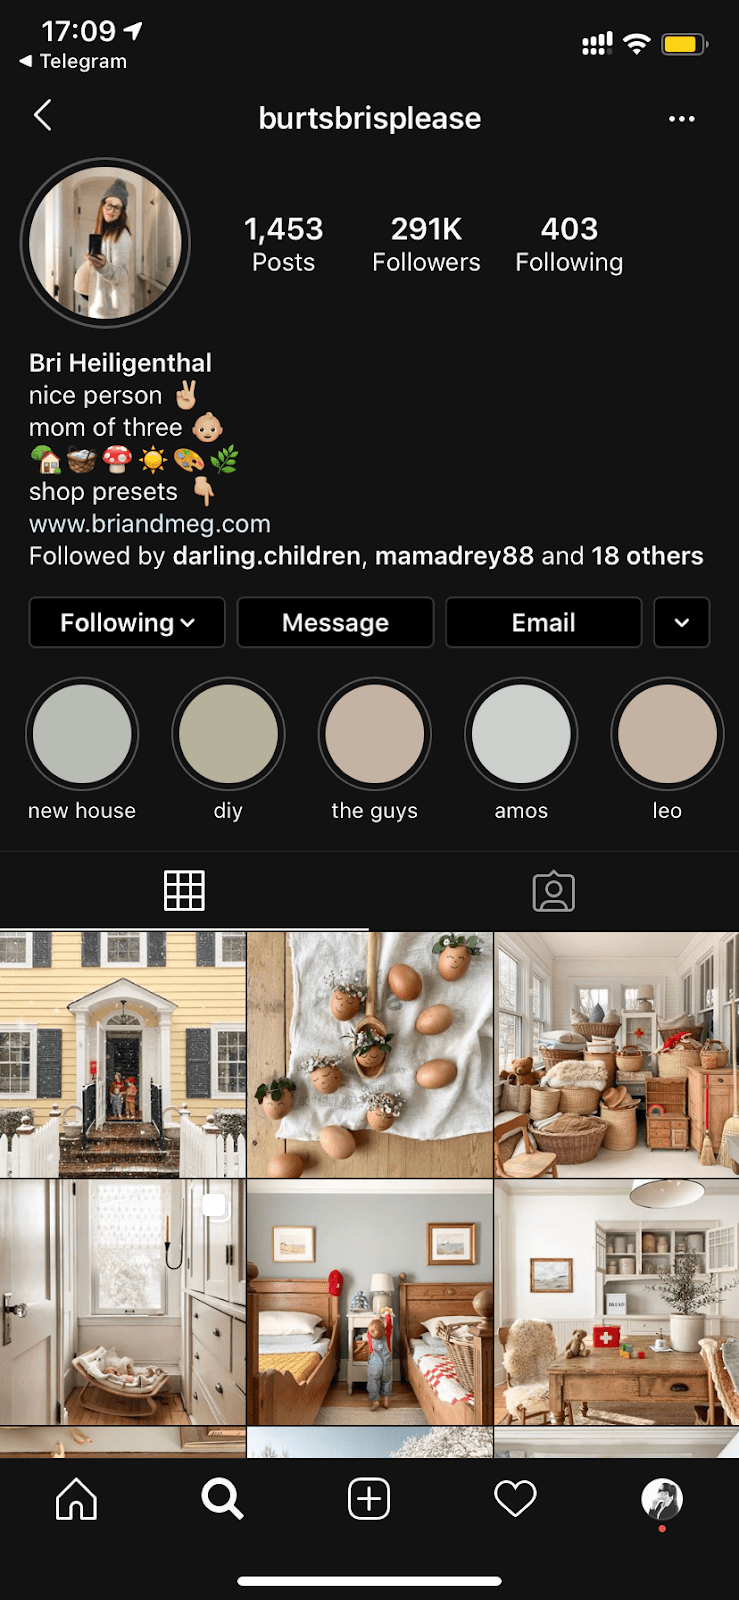Image resolution: width=739 pixels, height=1600 pixels.
Task: Go to the Home feed icon
Action: click(76, 1499)
